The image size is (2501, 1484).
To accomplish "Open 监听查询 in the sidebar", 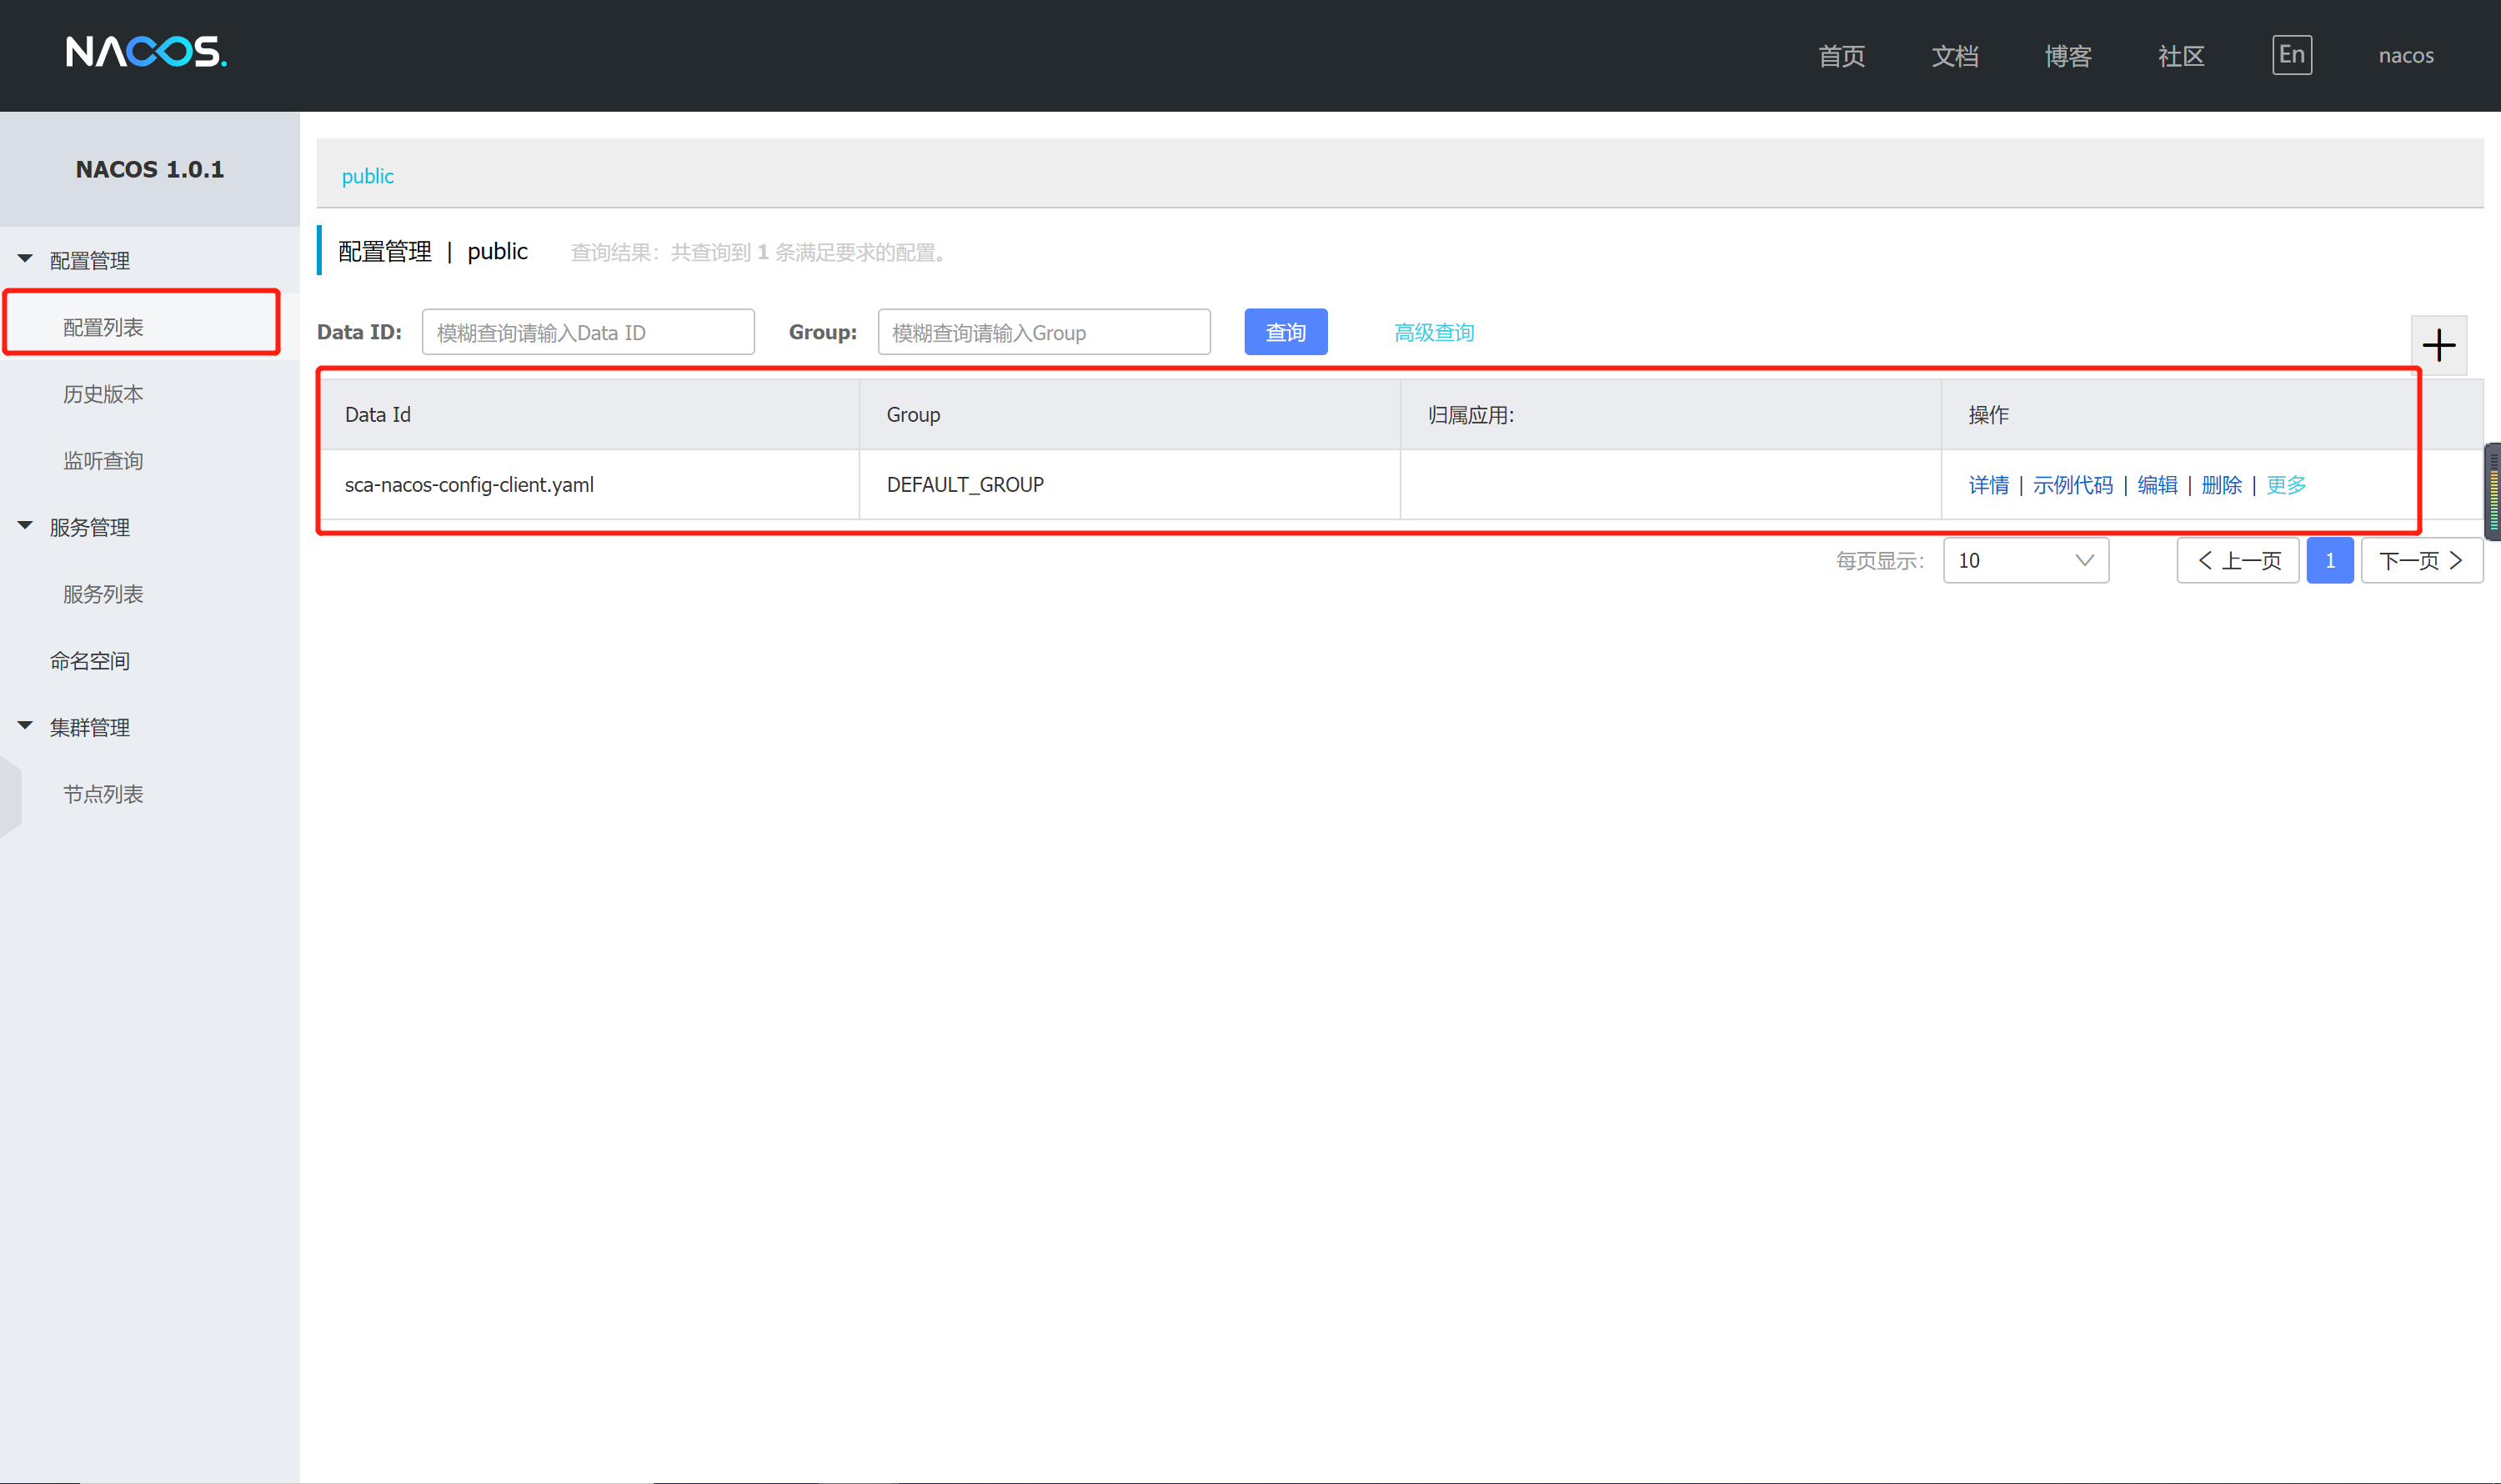I will (x=103, y=461).
